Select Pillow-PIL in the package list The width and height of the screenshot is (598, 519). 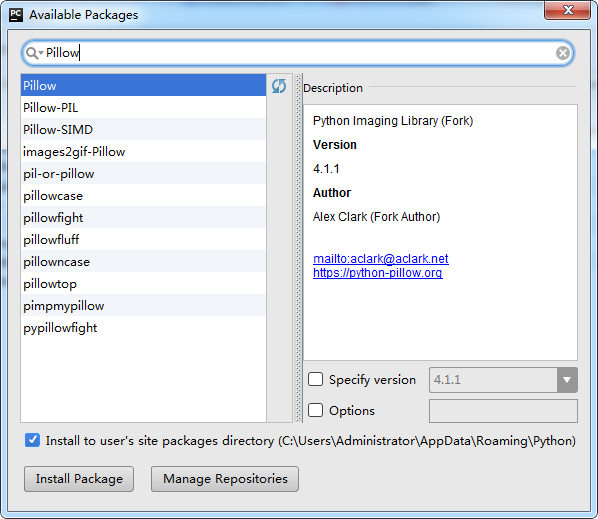pyautogui.click(x=143, y=108)
